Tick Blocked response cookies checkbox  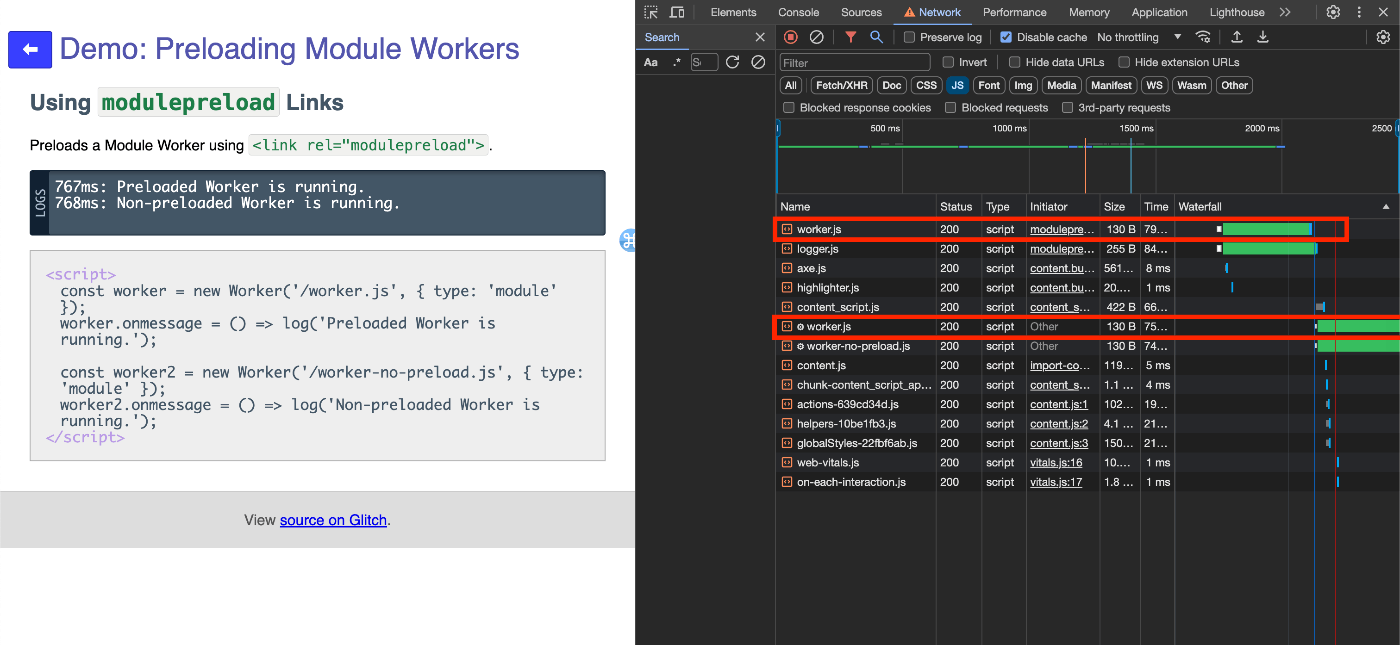point(789,108)
